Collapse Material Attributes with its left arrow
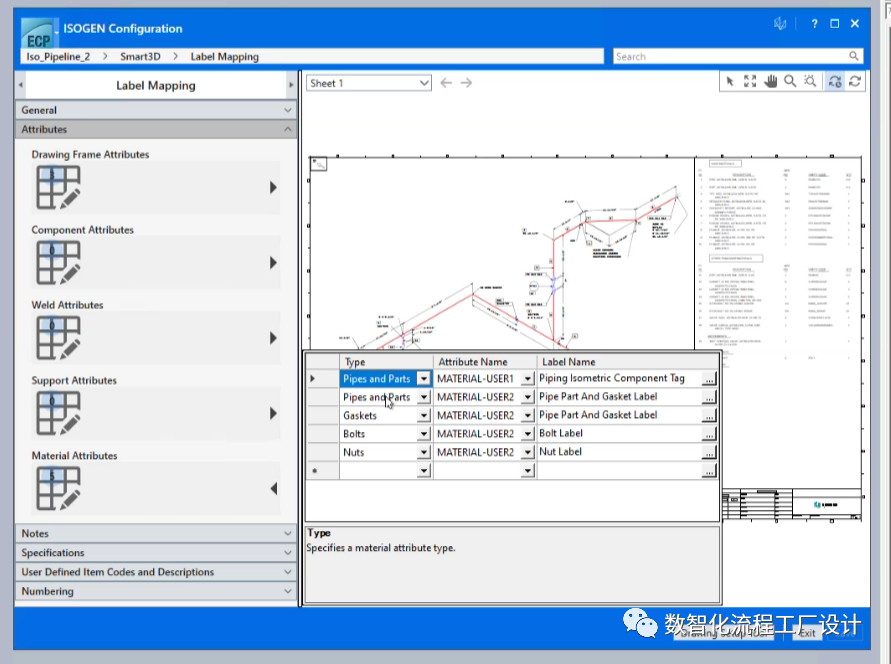 point(273,488)
